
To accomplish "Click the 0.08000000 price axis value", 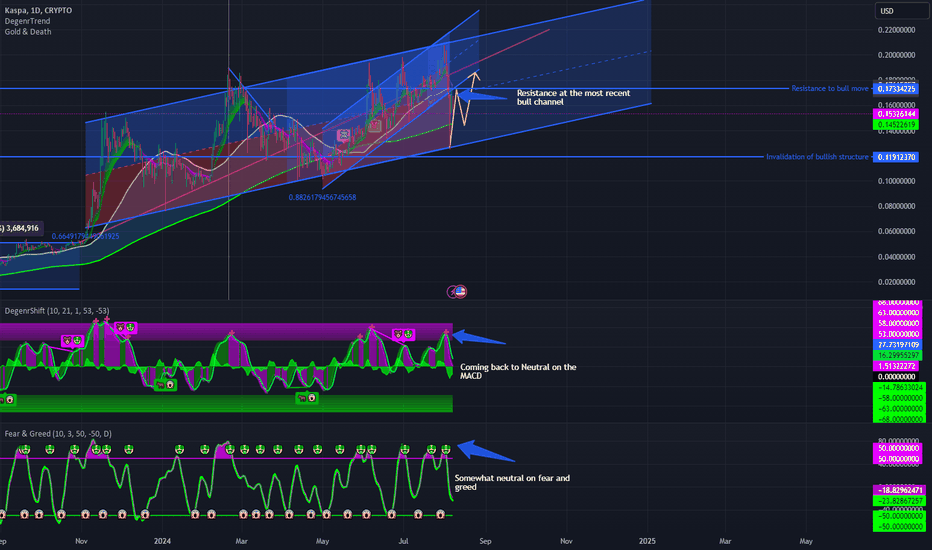I will tap(896, 206).
